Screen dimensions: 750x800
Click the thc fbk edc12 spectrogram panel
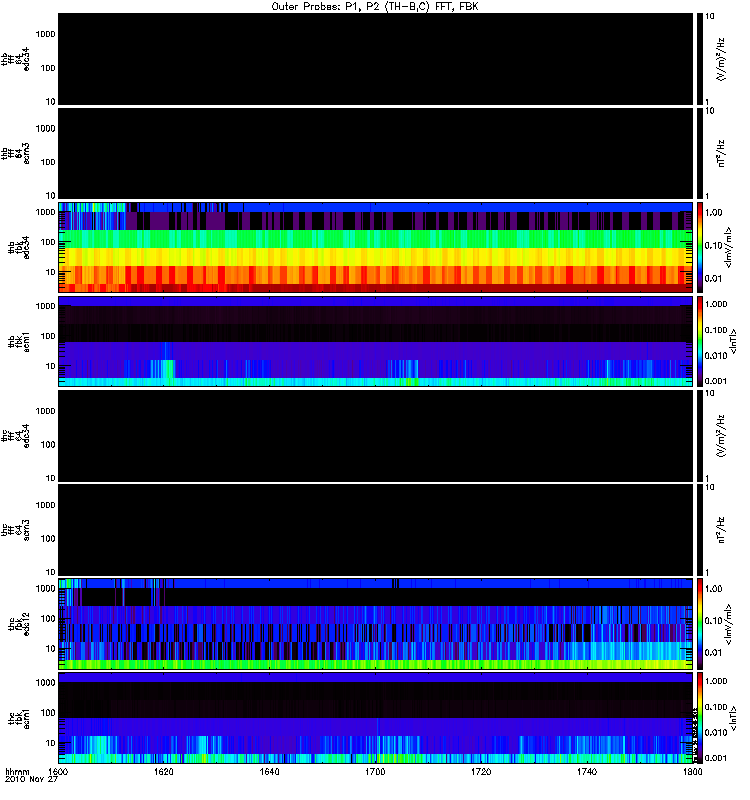pos(375,623)
